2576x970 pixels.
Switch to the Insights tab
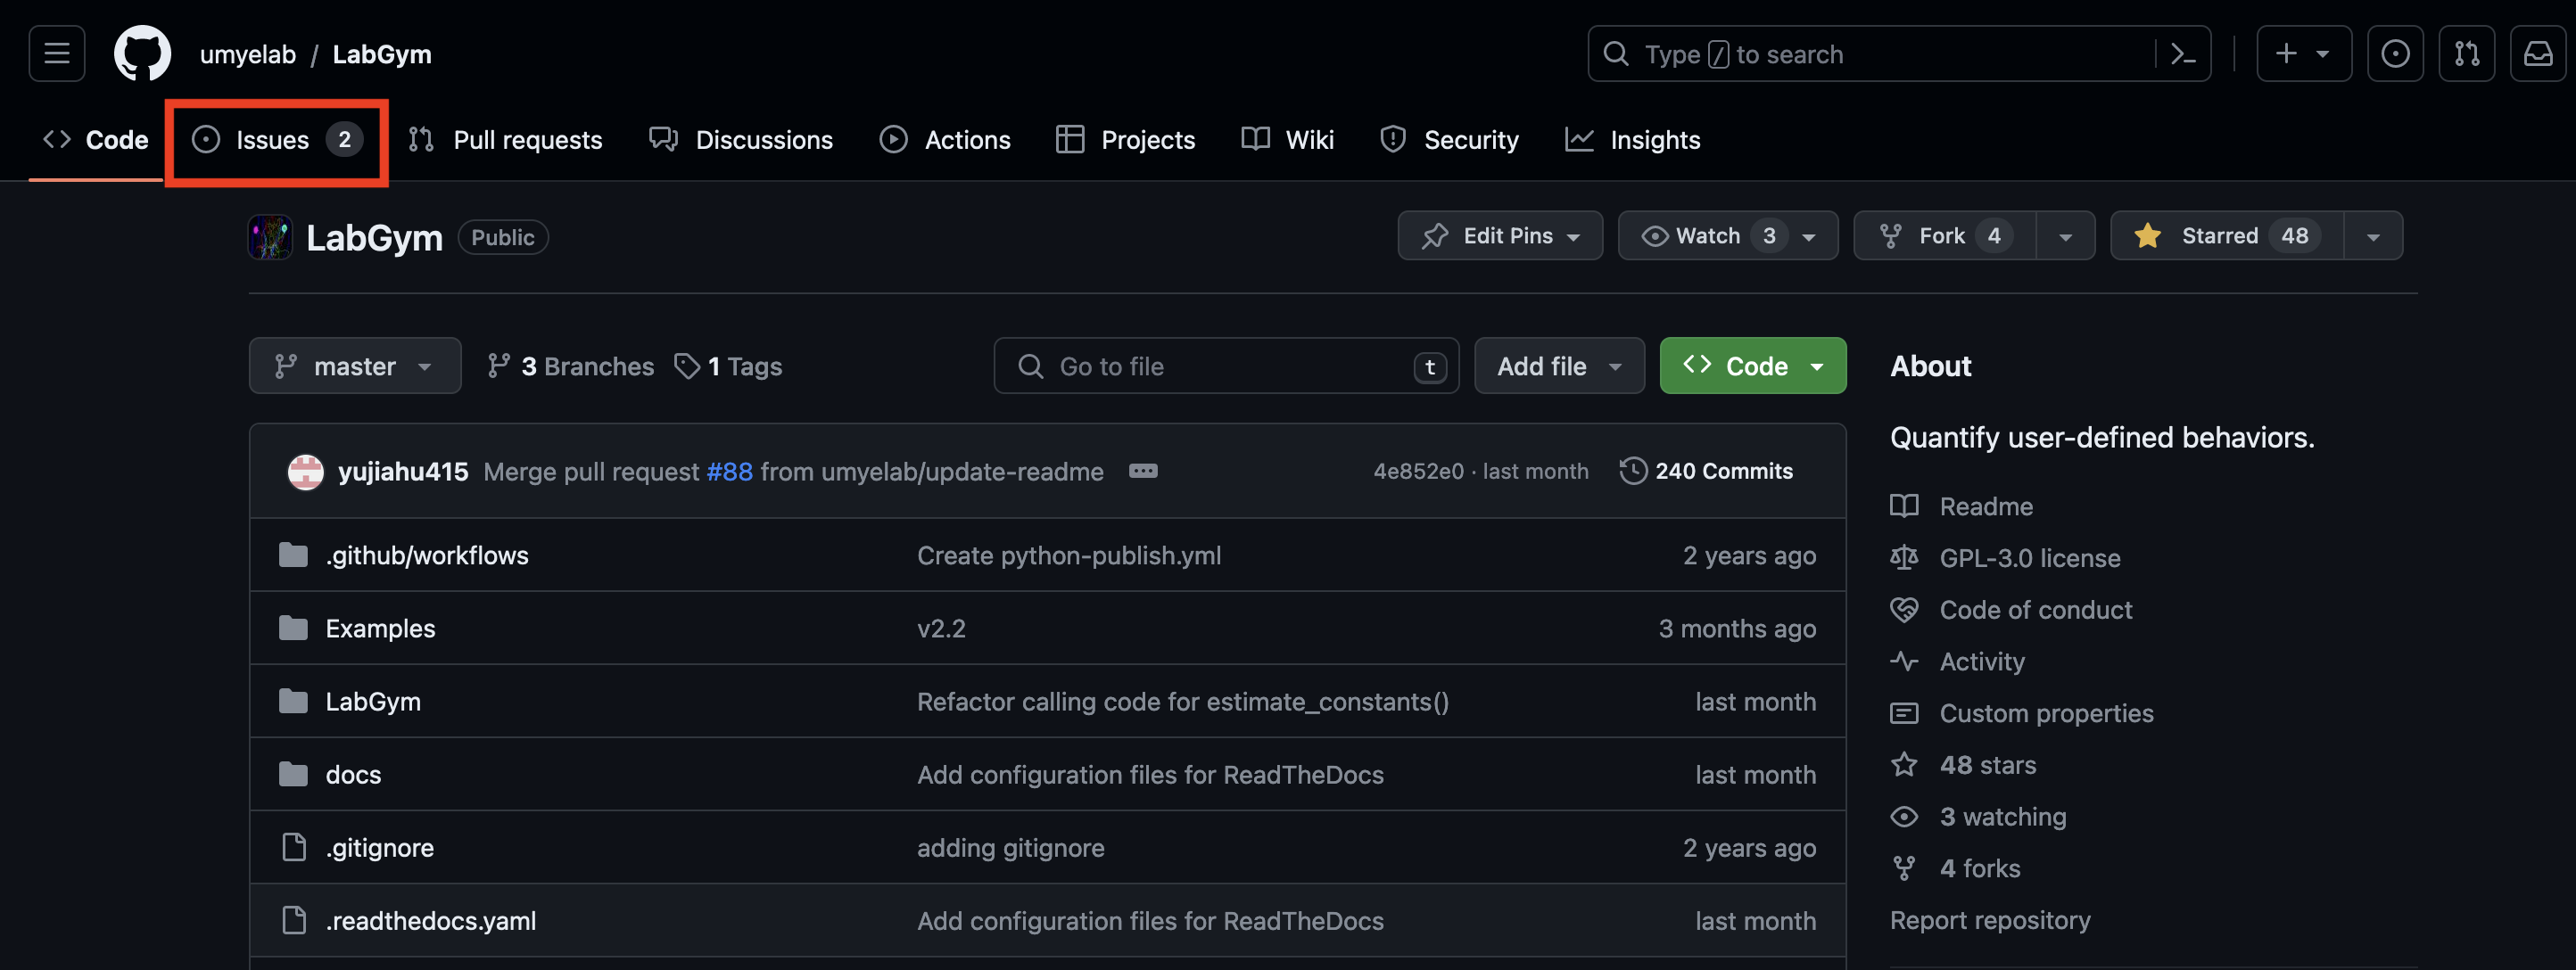click(1632, 140)
